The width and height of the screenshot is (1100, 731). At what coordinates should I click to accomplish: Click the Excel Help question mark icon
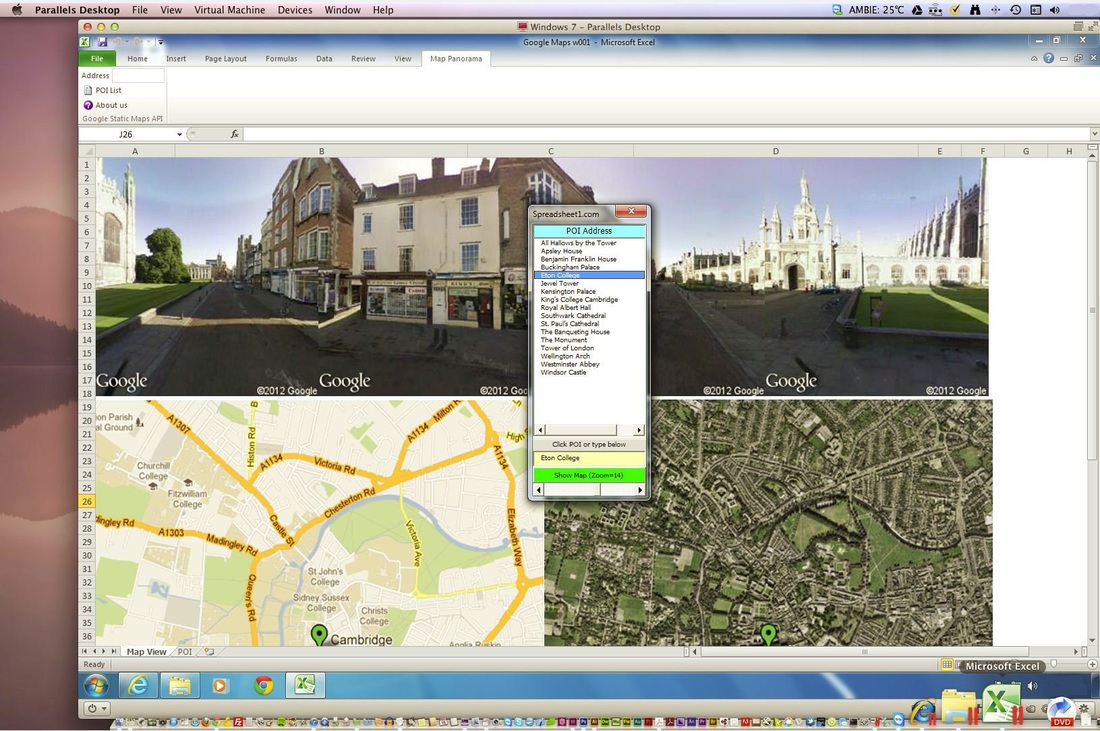click(x=1048, y=58)
